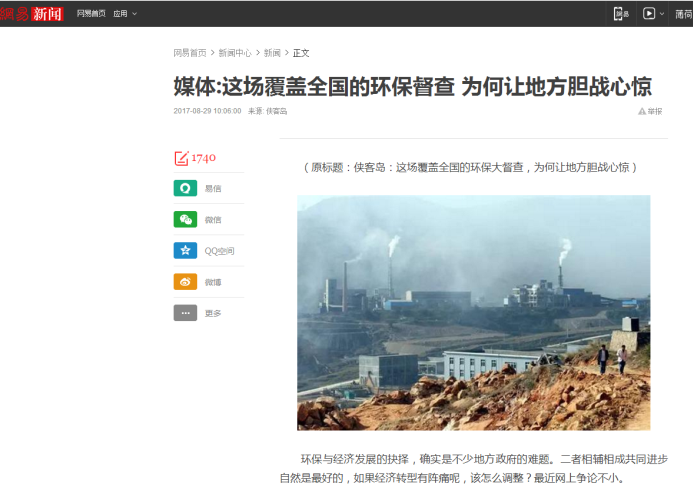Open 网易首页 in the top navigation bar
The width and height of the screenshot is (693, 496).
click(x=91, y=14)
